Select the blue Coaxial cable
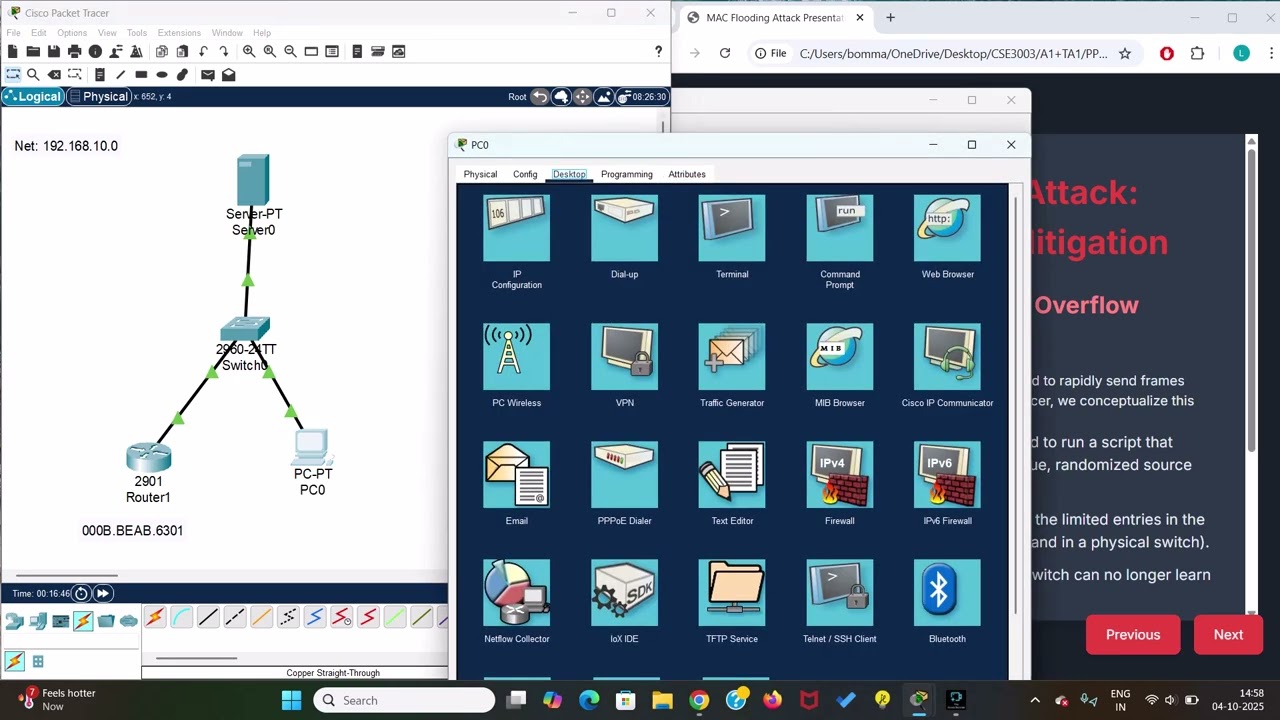 tap(314, 618)
